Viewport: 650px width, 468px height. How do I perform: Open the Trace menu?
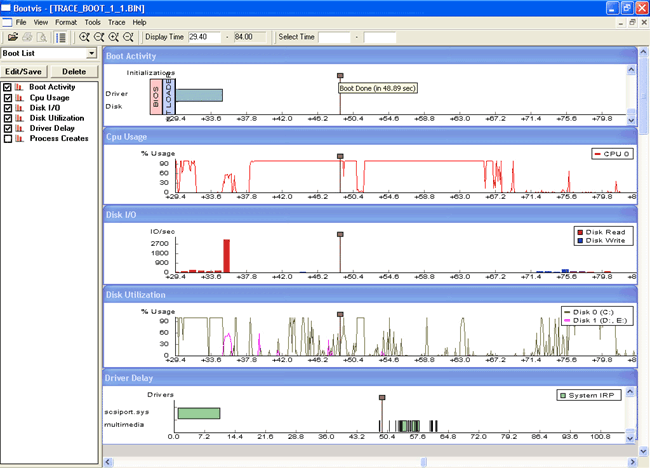[116, 22]
